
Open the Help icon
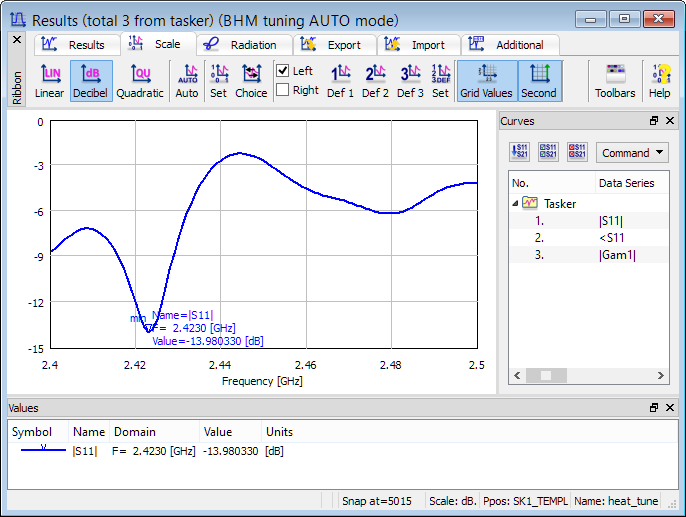click(660, 80)
